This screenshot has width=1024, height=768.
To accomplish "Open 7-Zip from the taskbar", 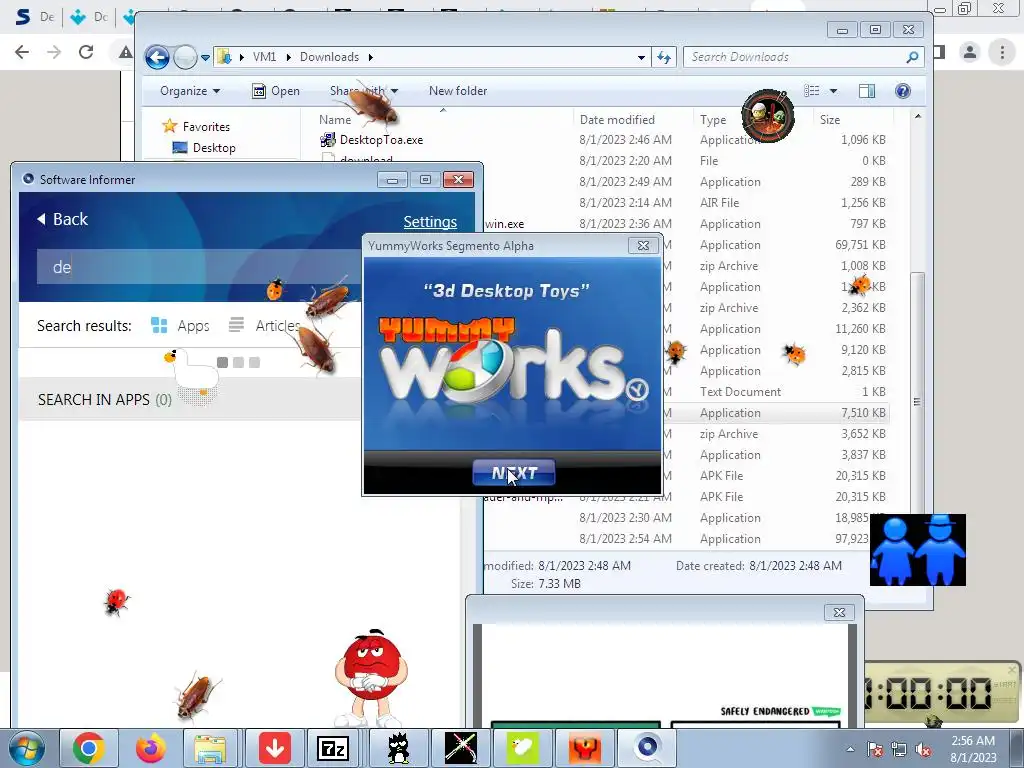I will tap(333, 748).
